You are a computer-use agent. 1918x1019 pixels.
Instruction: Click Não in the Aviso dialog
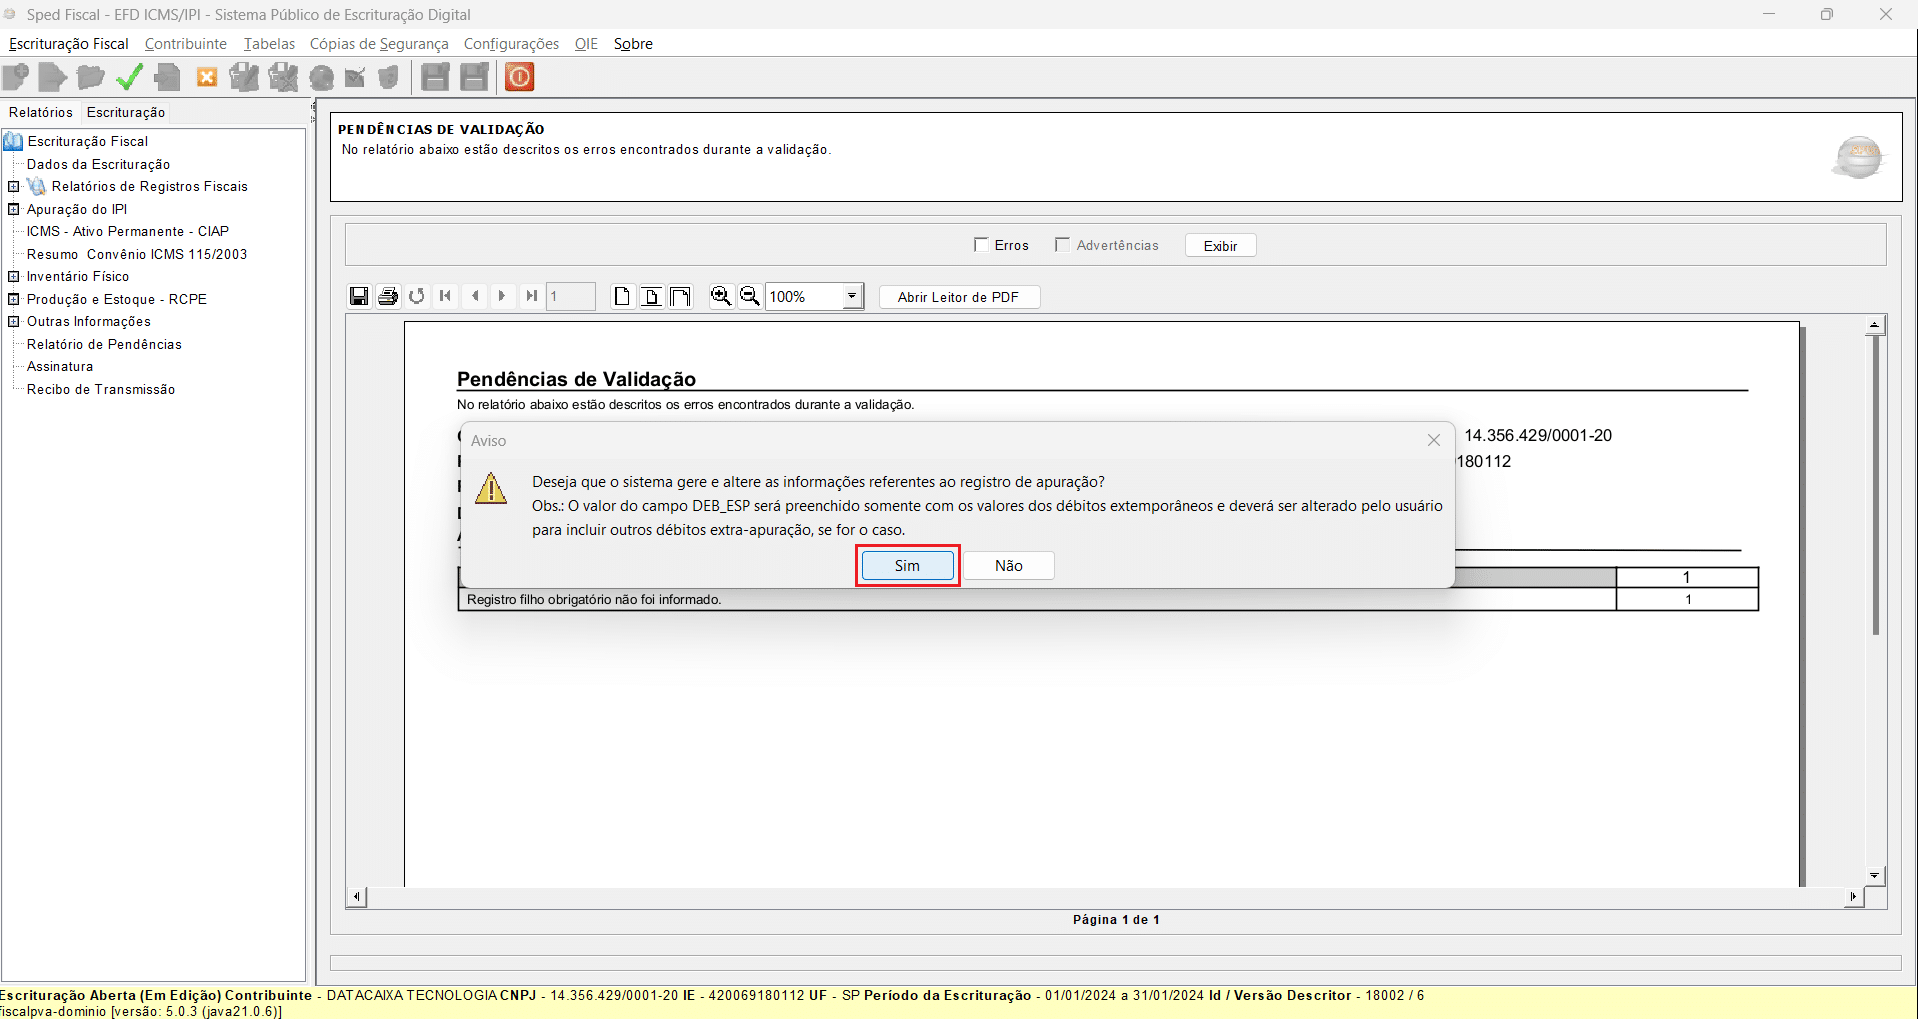pos(1008,566)
